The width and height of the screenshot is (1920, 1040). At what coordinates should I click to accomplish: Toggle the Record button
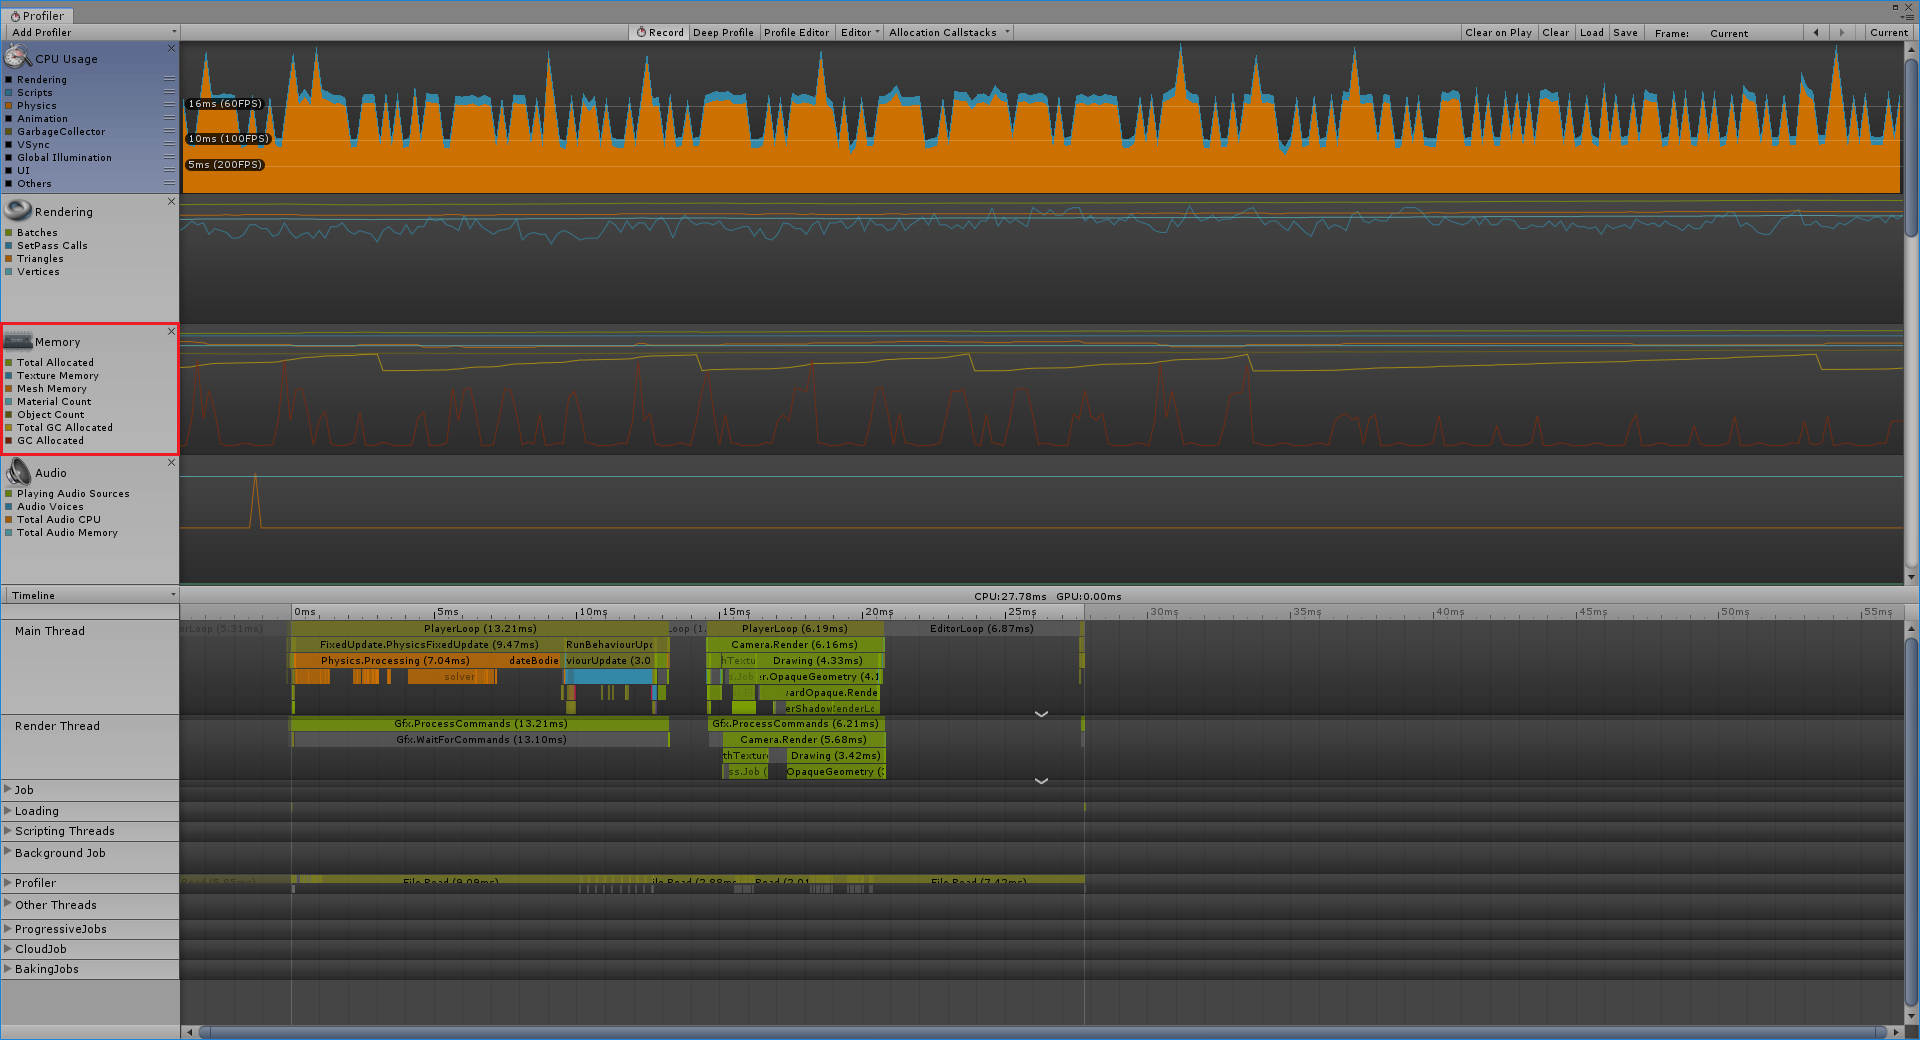tap(660, 33)
